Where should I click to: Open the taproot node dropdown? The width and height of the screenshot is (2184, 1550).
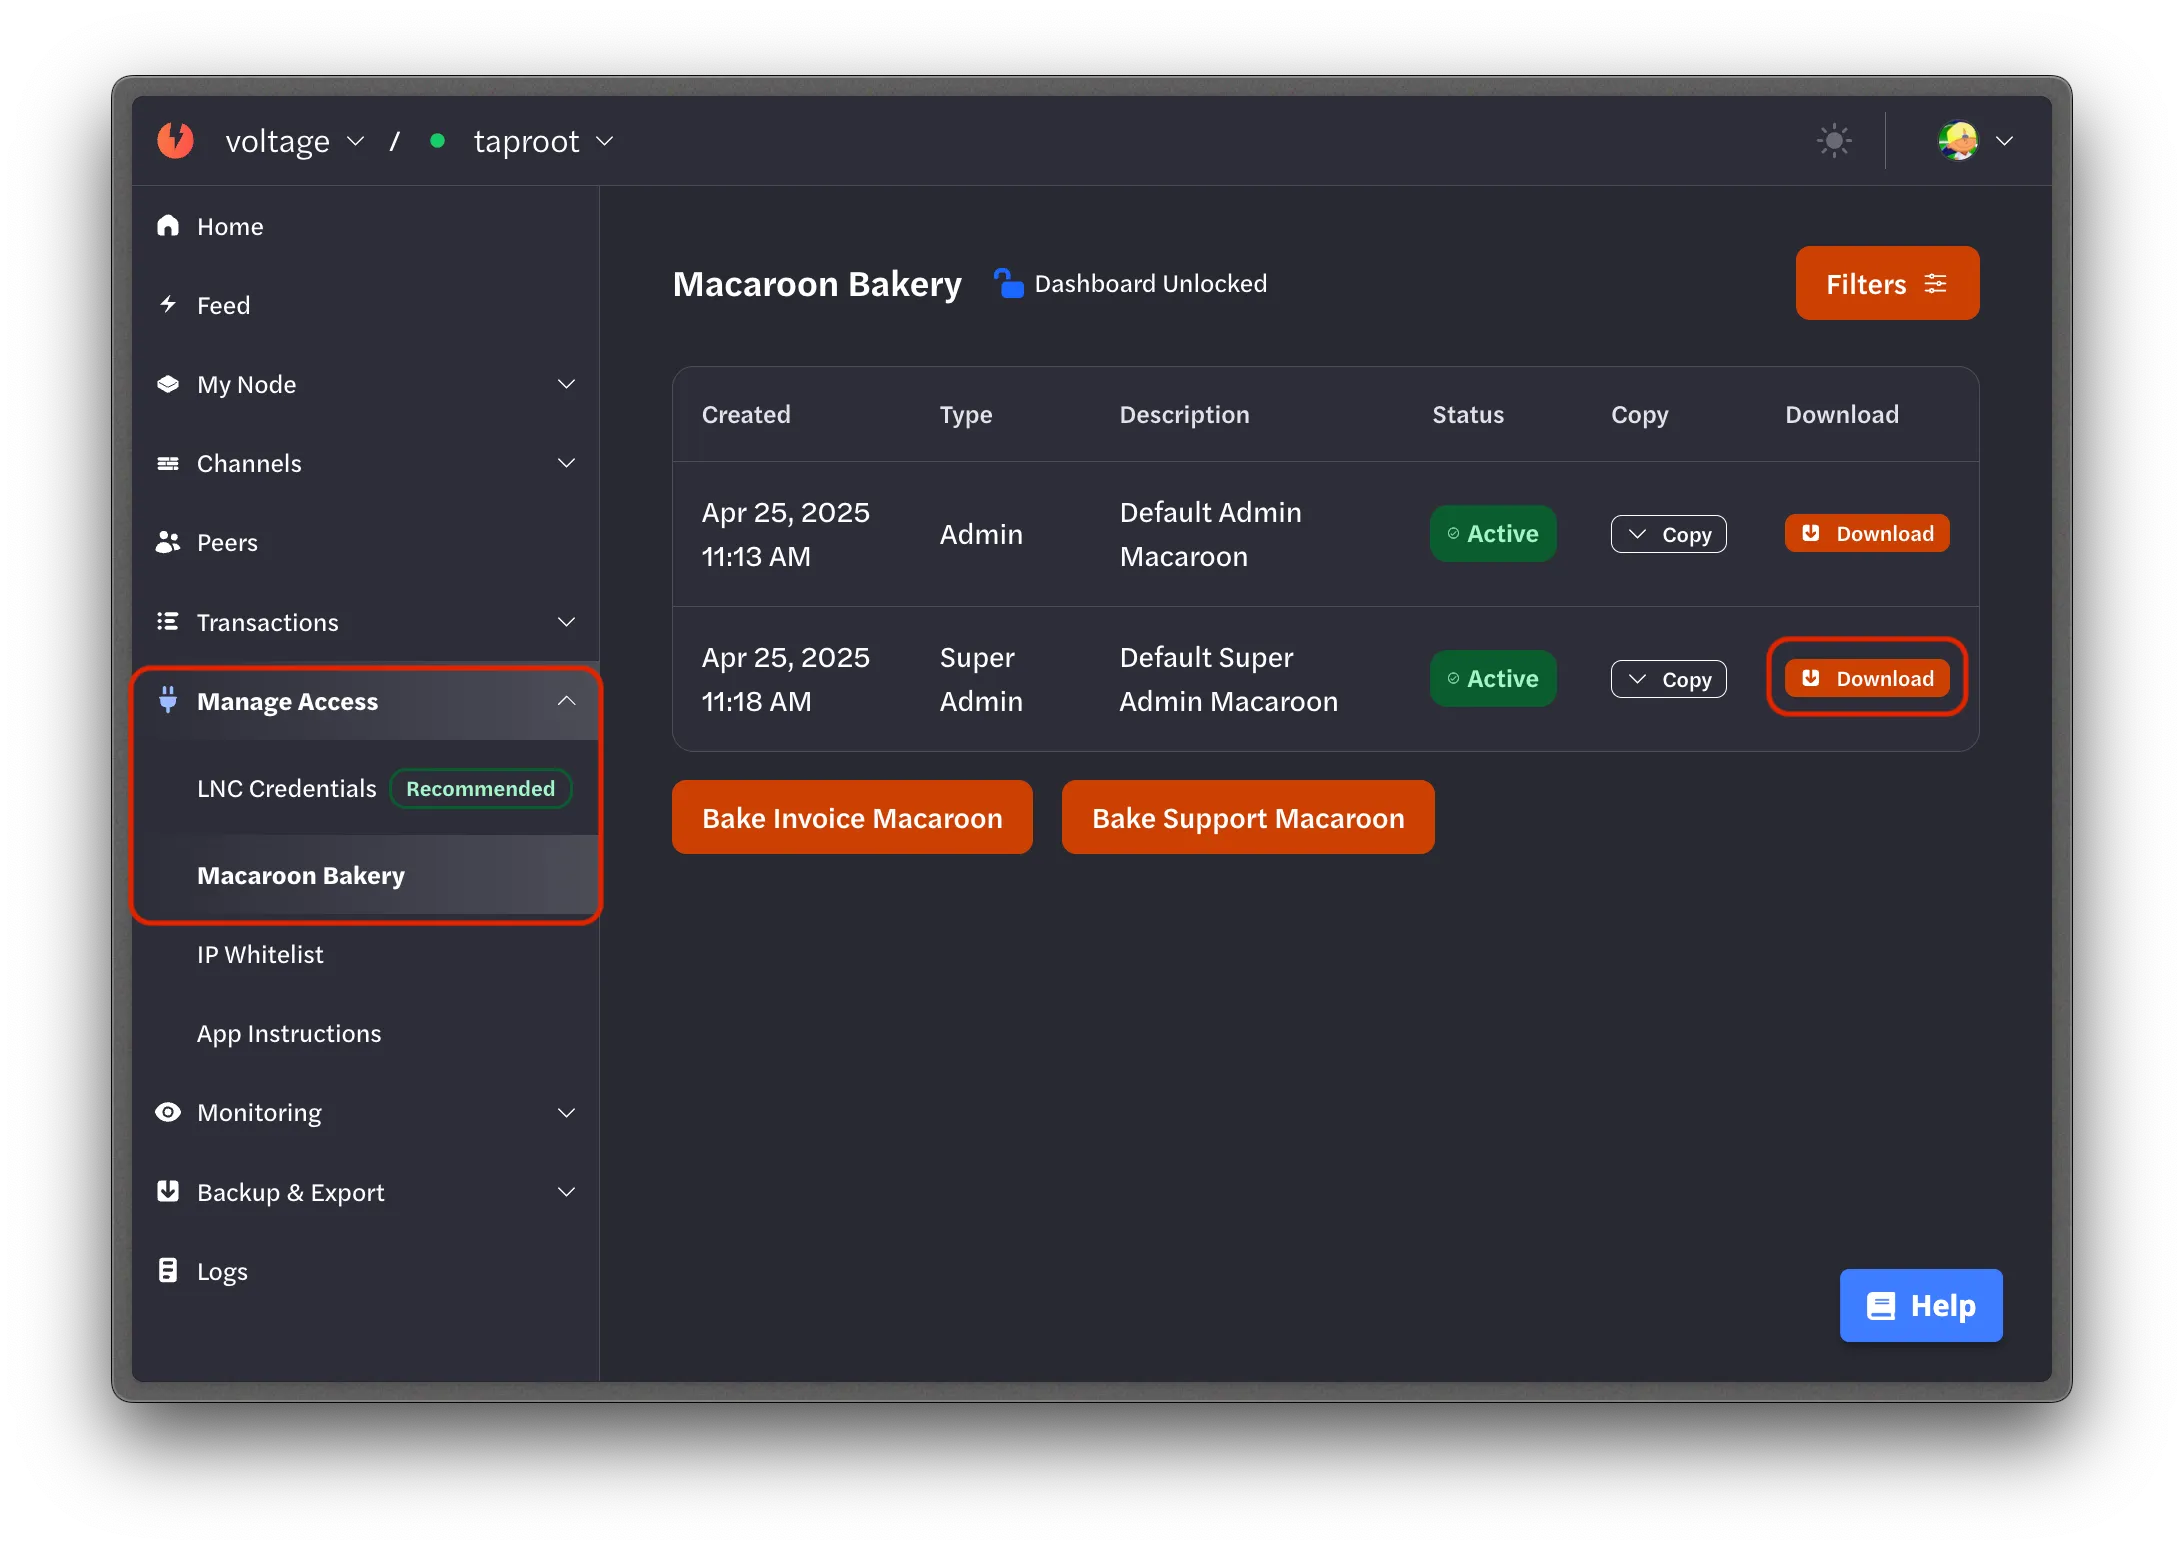tap(604, 141)
